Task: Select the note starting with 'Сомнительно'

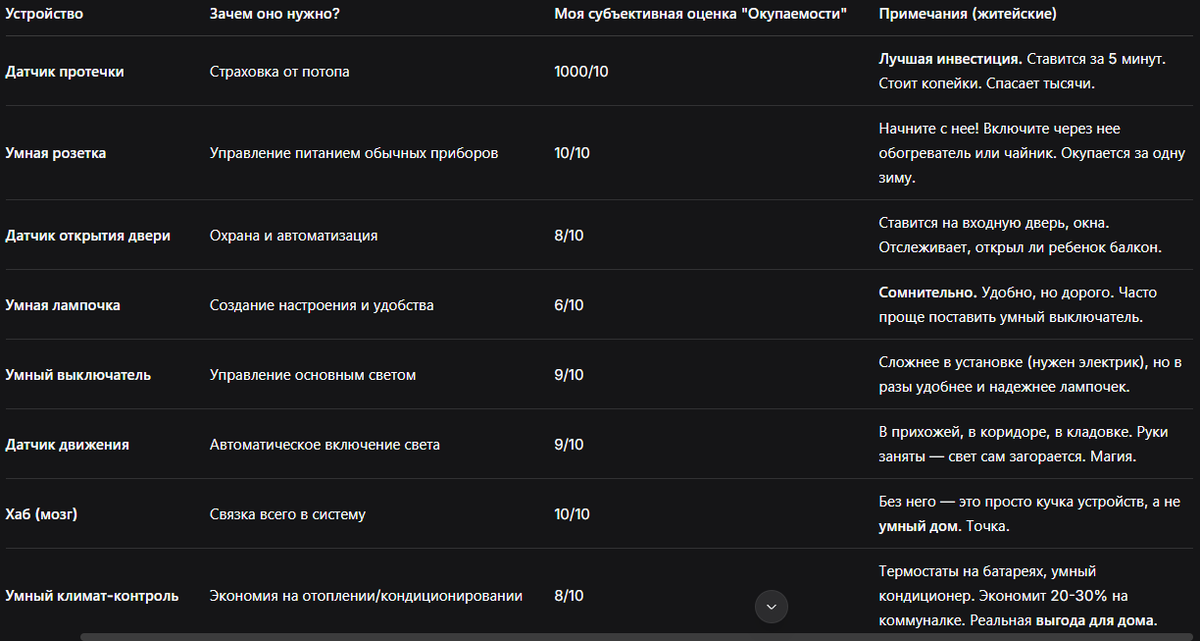Action: [1010, 291]
